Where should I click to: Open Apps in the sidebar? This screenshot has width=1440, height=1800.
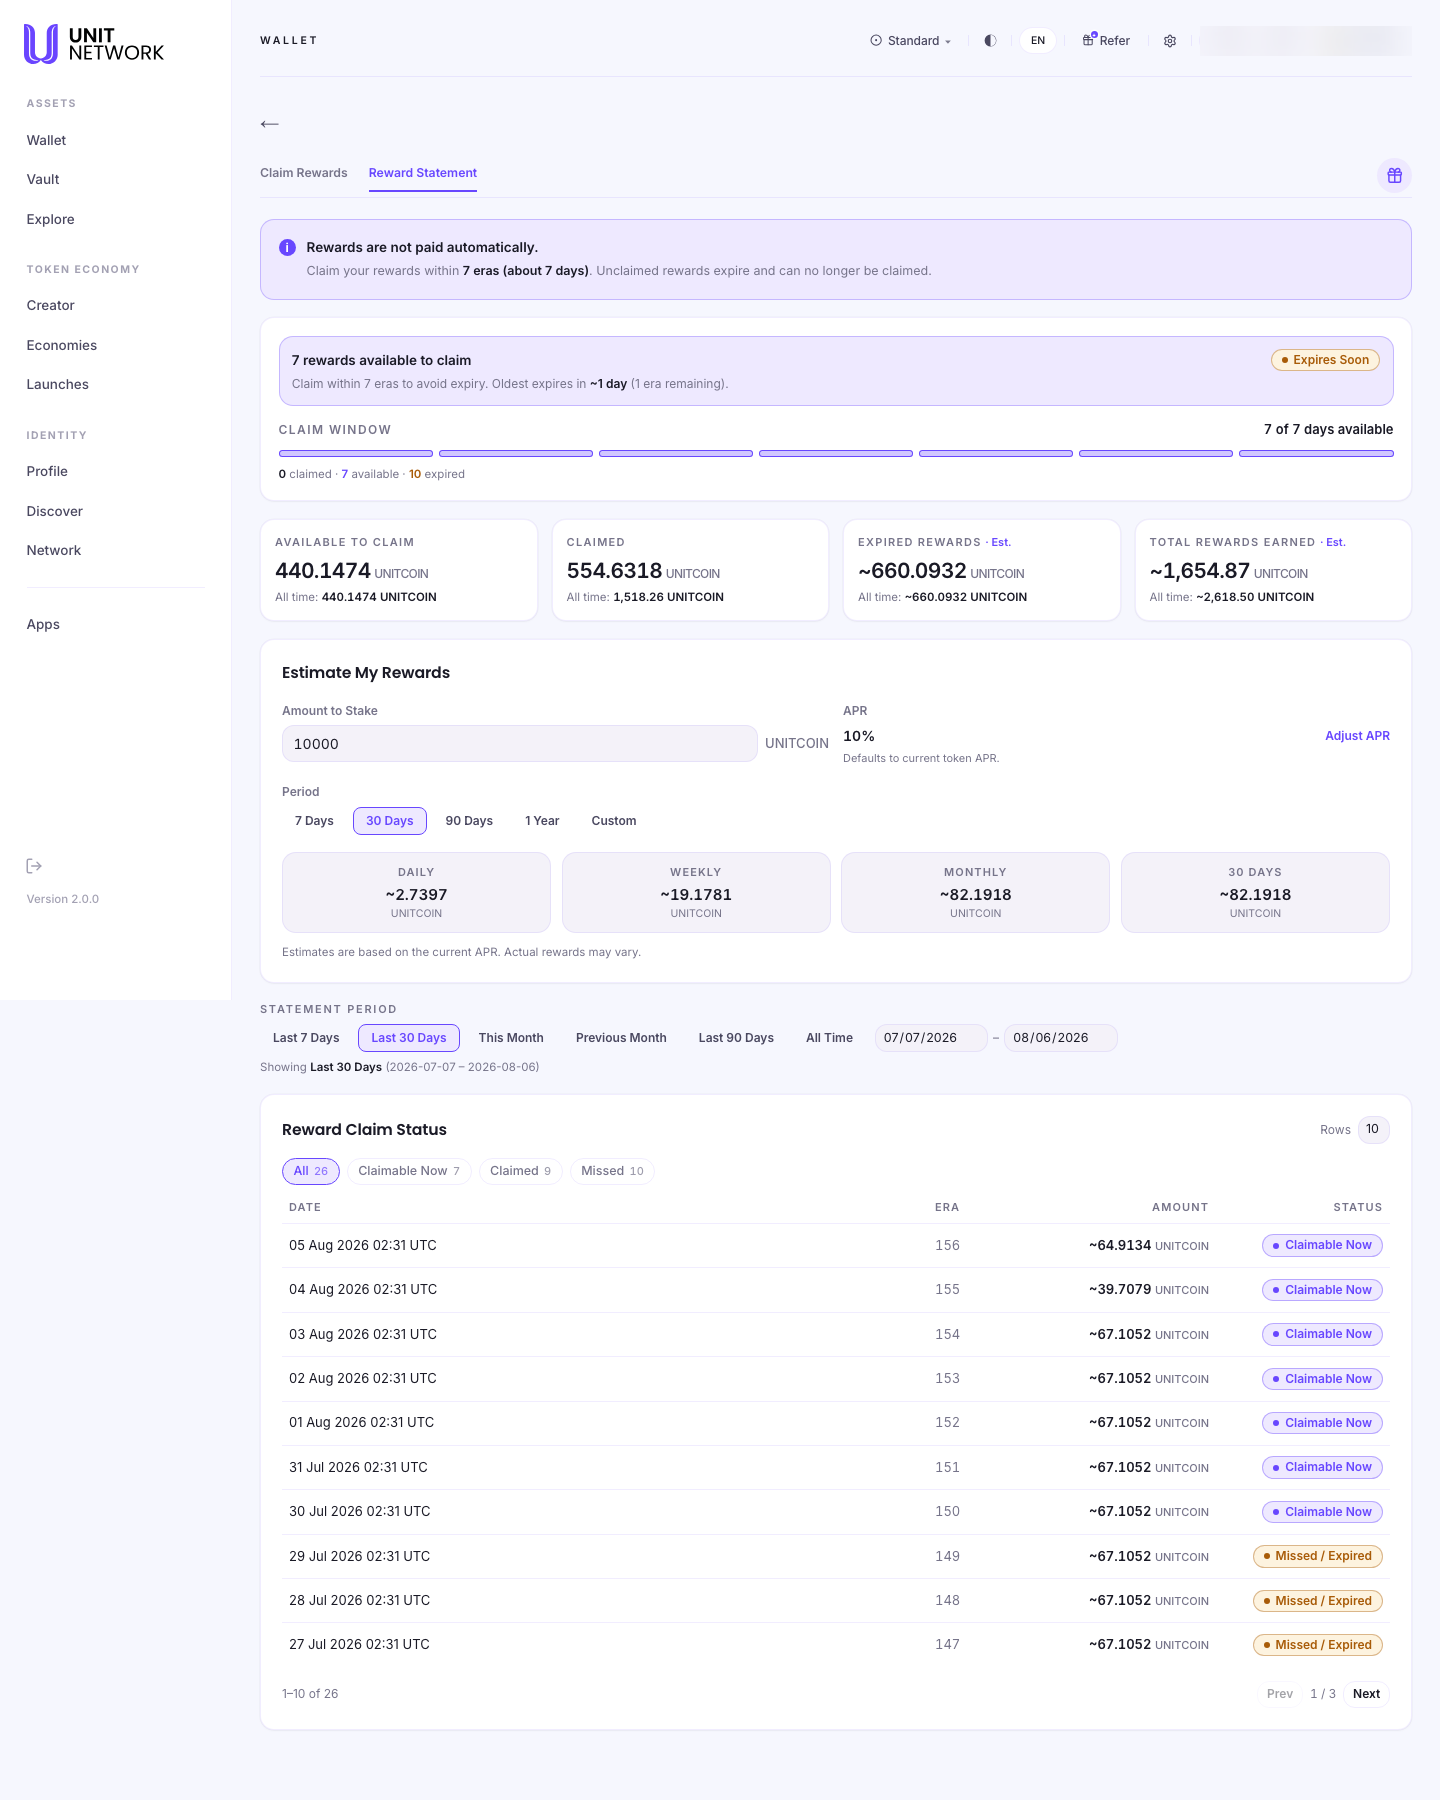coord(43,625)
